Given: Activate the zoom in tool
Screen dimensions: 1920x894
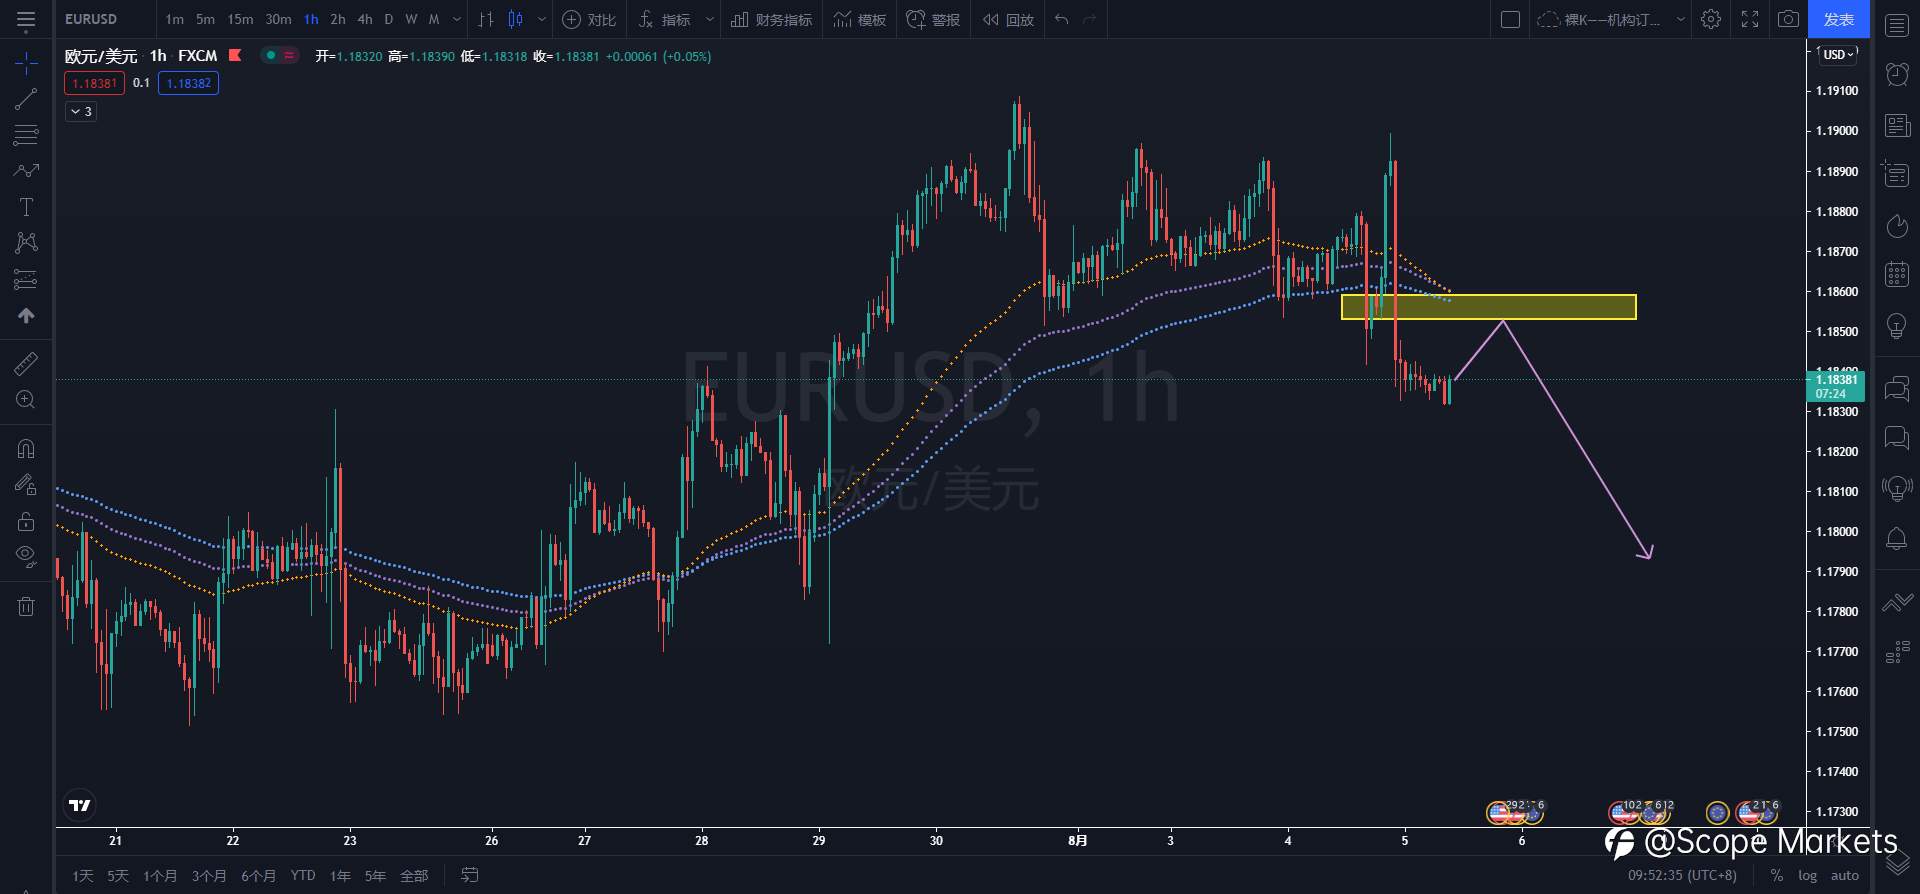Looking at the screenshot, I should [26, 400].
